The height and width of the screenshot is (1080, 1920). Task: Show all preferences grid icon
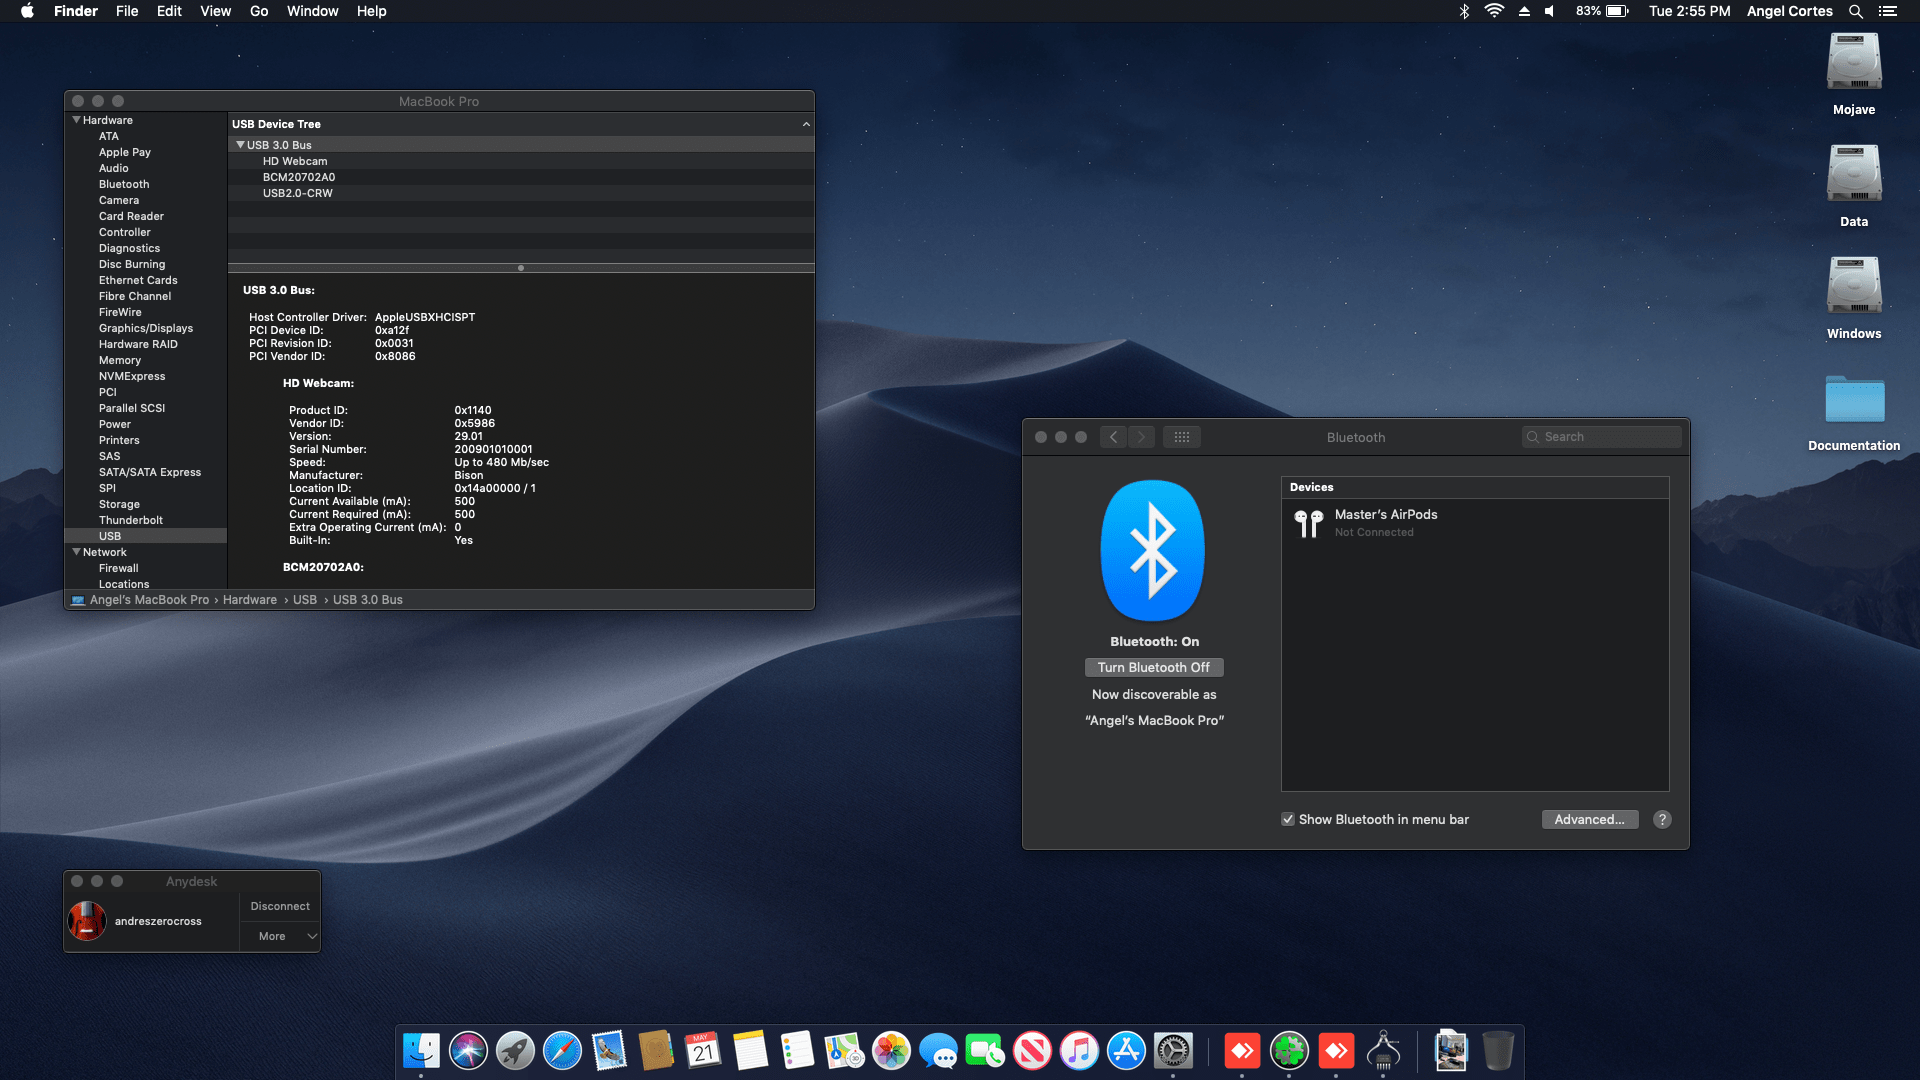(x=1181, y=437)
